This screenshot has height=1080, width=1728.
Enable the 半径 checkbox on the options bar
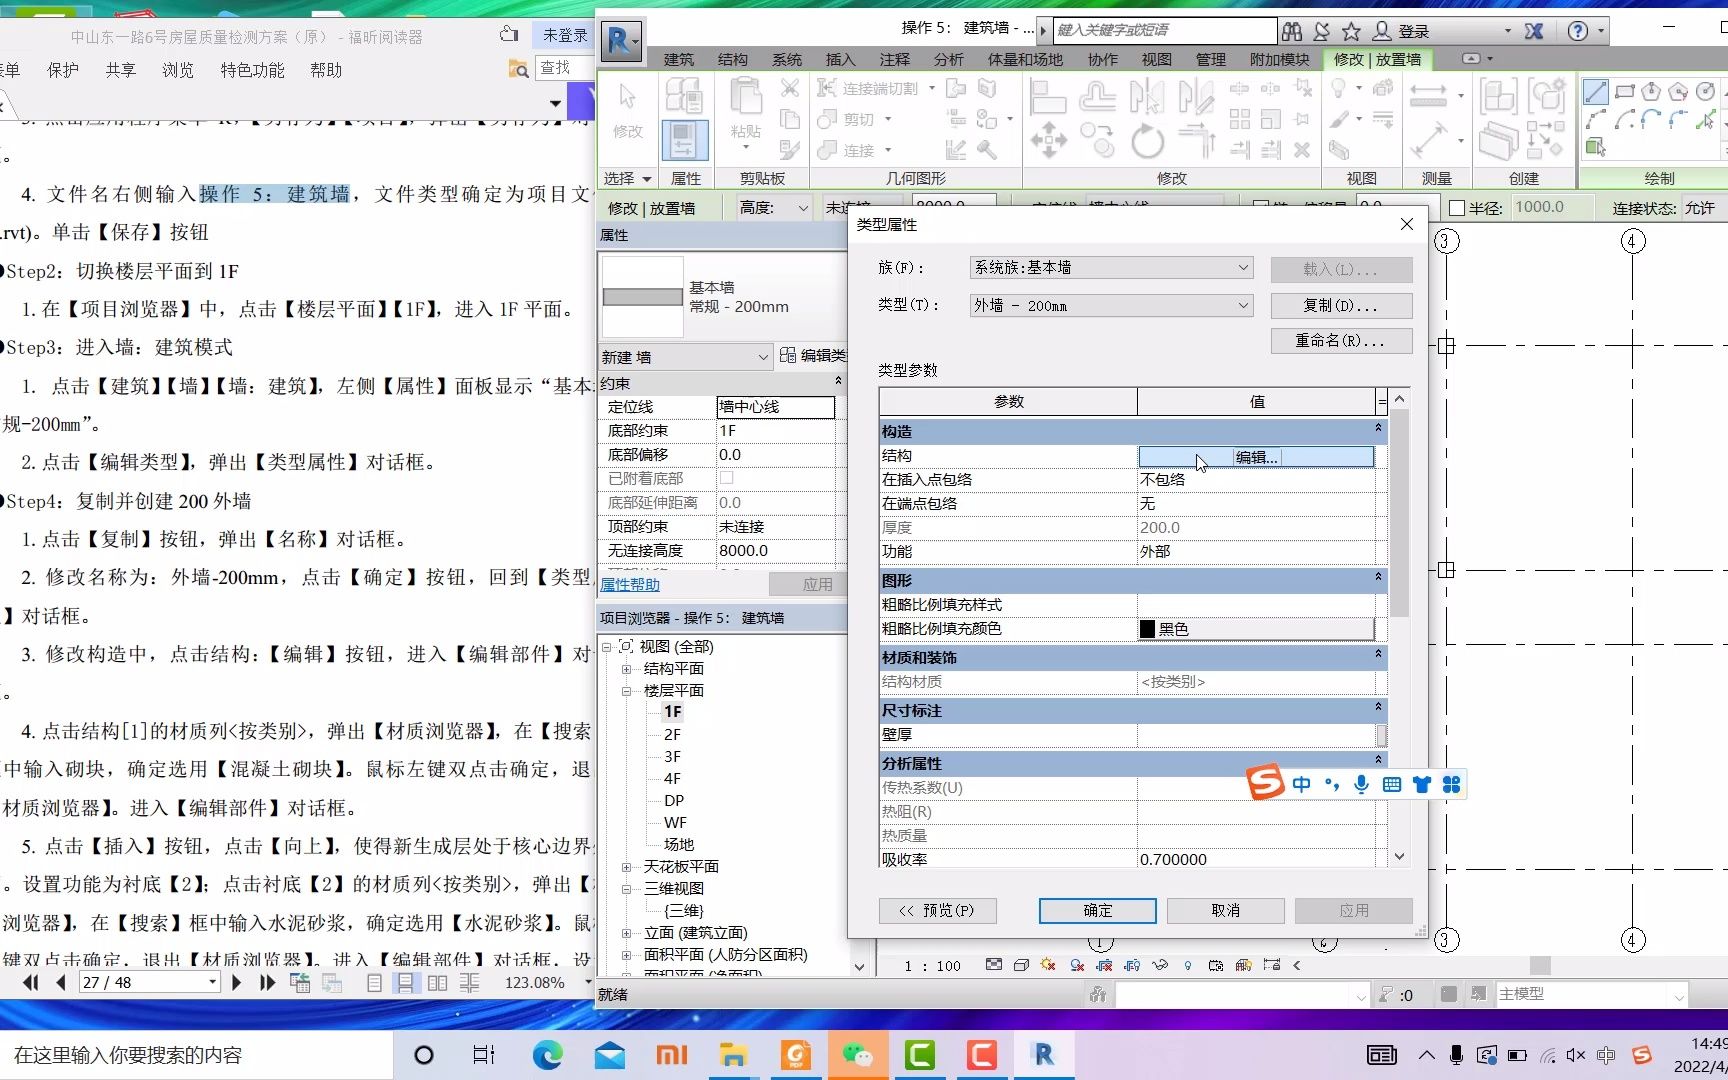click(x=1457, y=207)
